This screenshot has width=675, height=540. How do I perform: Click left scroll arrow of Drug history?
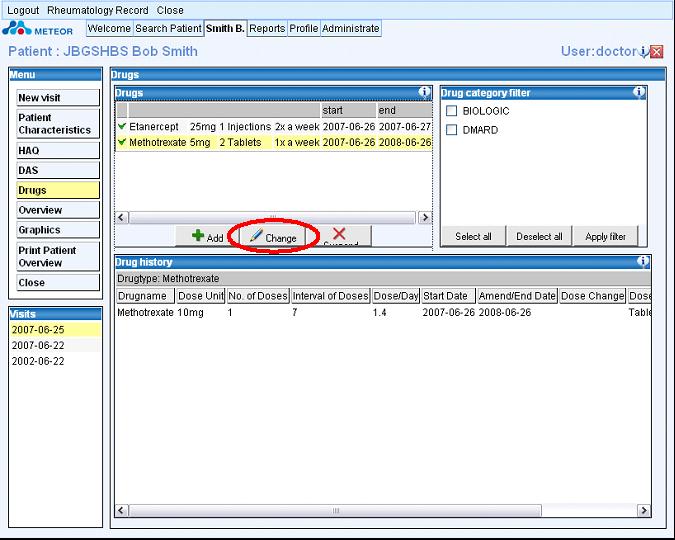coord(121,510)
